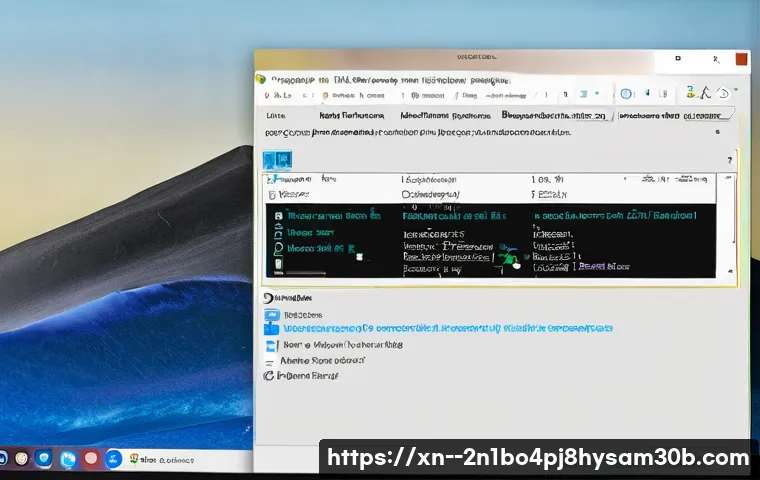
Task: Close the window with the orange-red button
Action: [741, 59]
